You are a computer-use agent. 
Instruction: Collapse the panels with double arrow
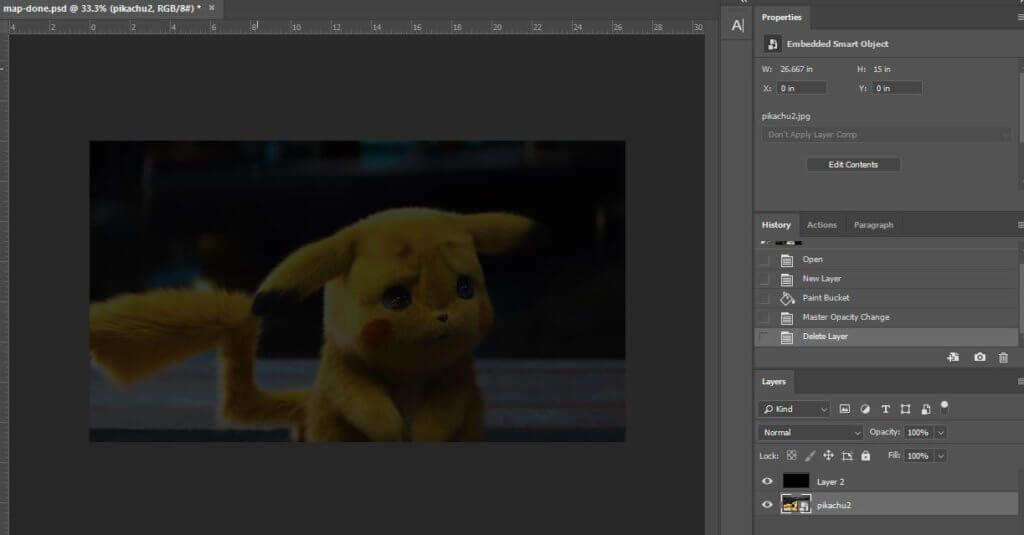click(x=743, y=2)
